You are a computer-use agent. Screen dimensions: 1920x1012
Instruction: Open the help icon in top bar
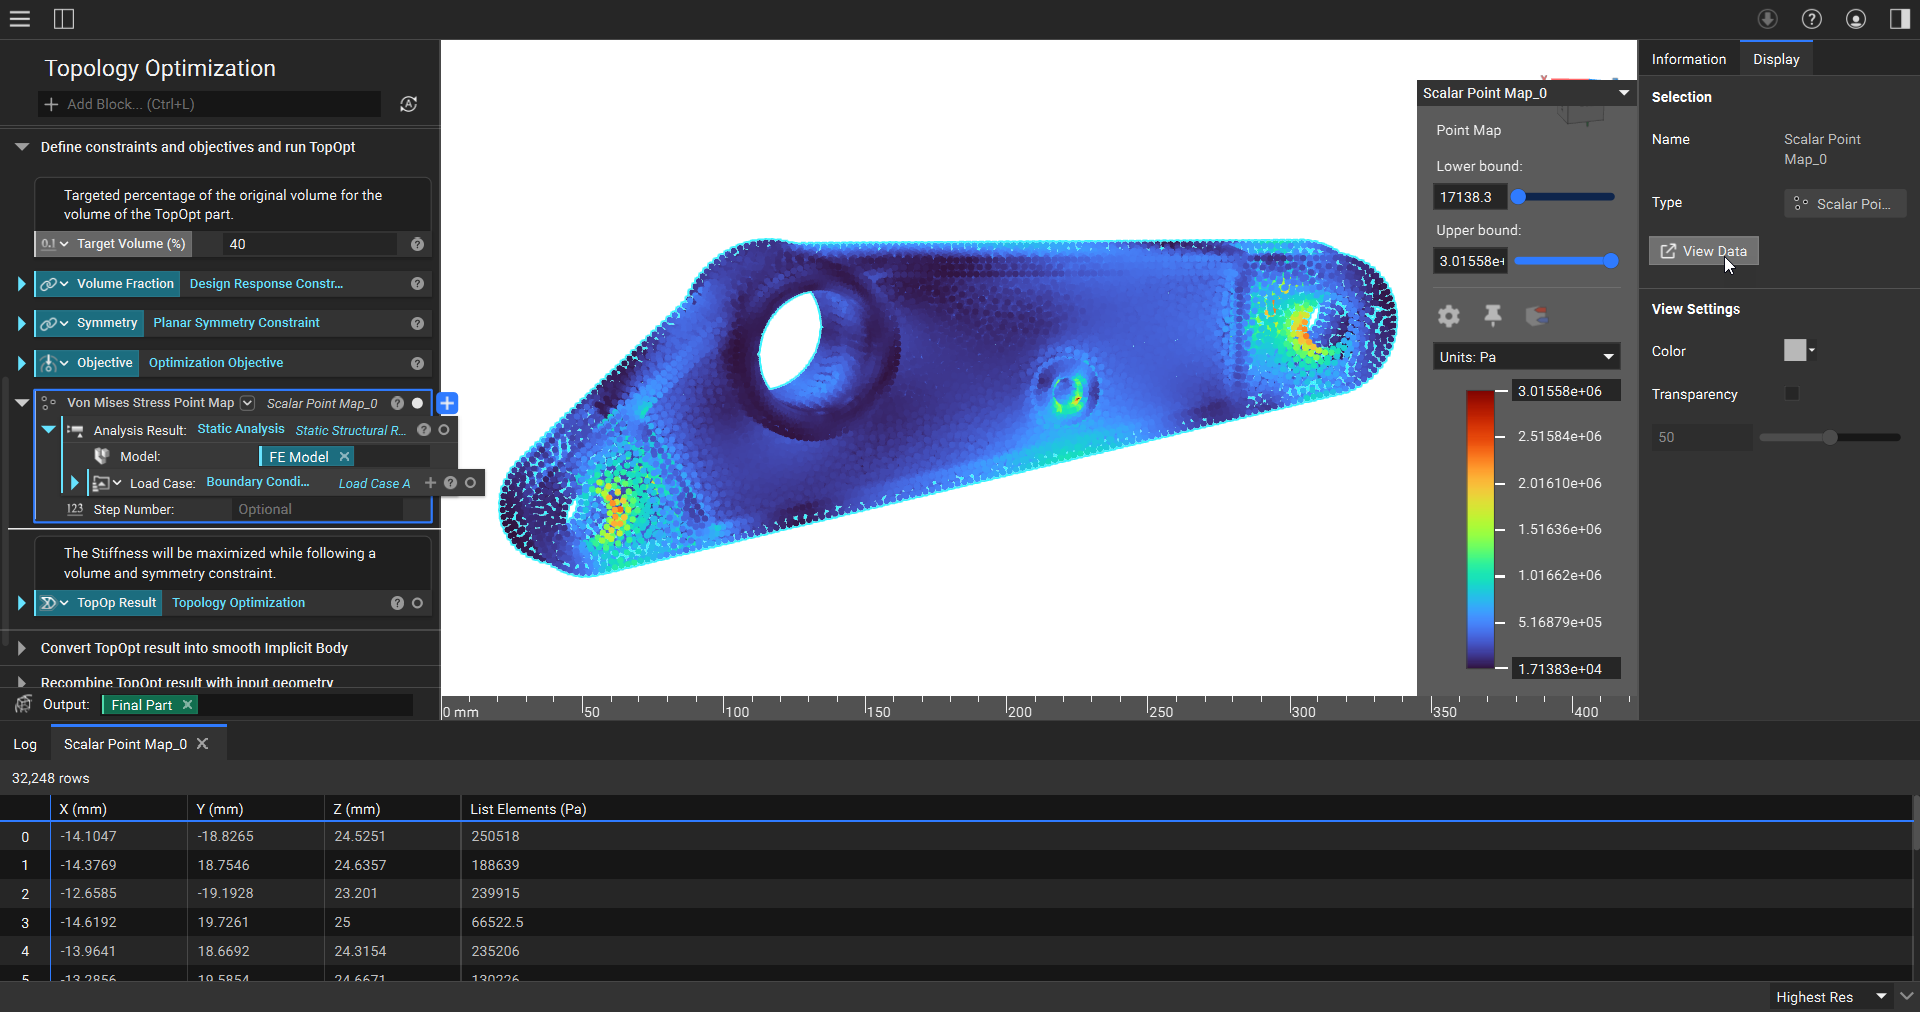(x=1812, y=19)
